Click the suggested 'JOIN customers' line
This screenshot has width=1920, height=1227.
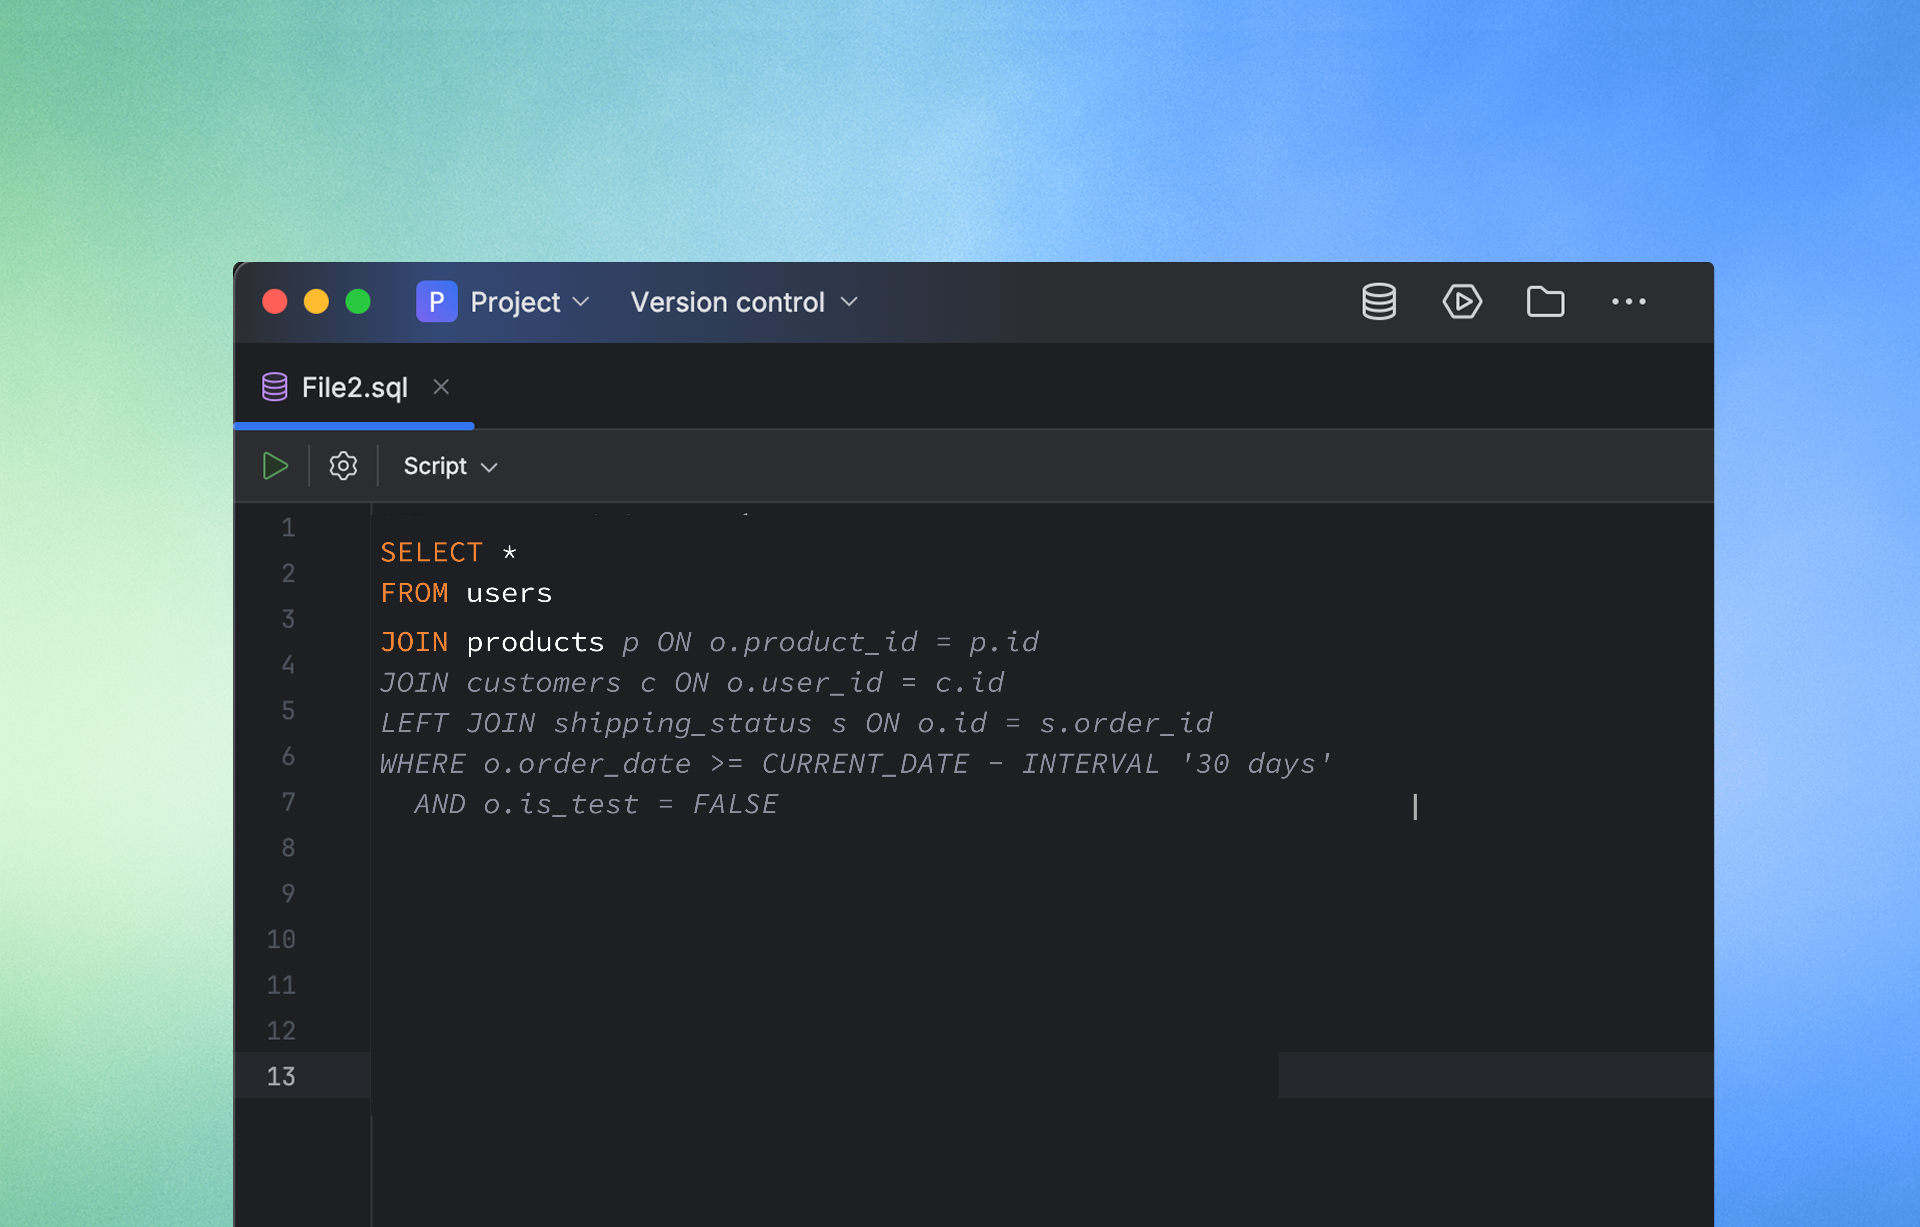pyautogui.click(x=692, y=683)
